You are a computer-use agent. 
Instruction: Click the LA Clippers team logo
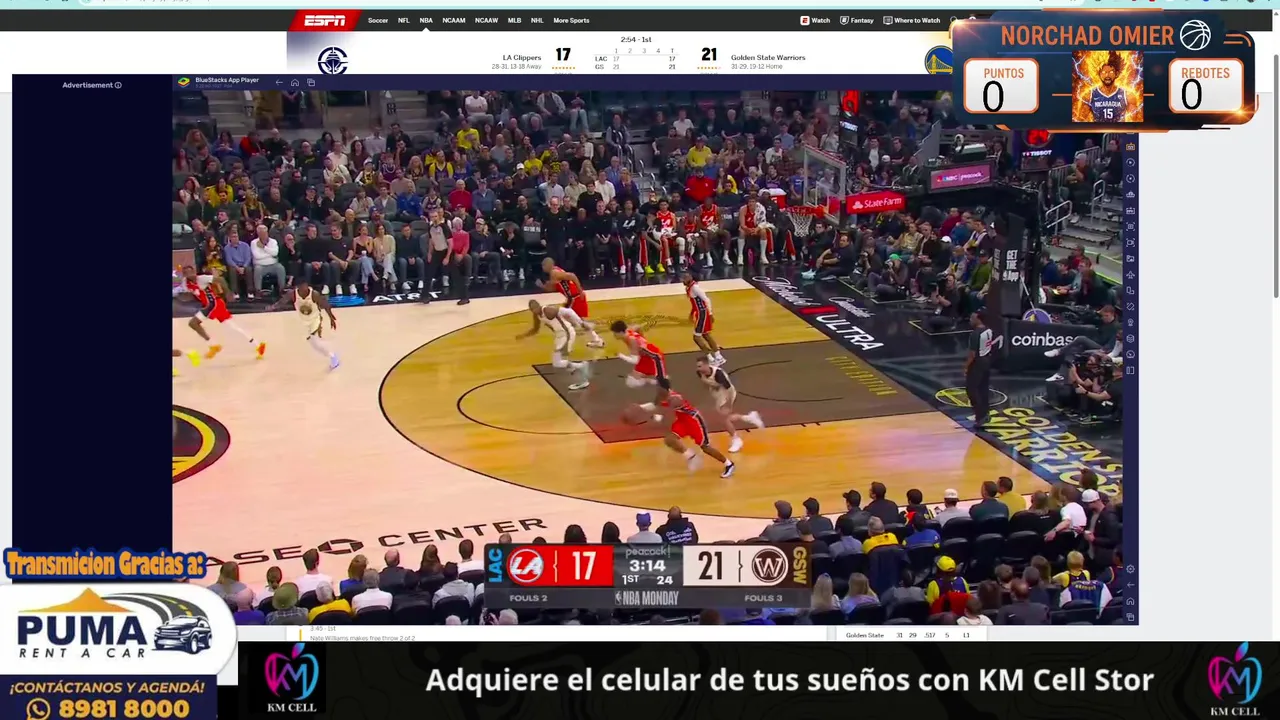332,61
